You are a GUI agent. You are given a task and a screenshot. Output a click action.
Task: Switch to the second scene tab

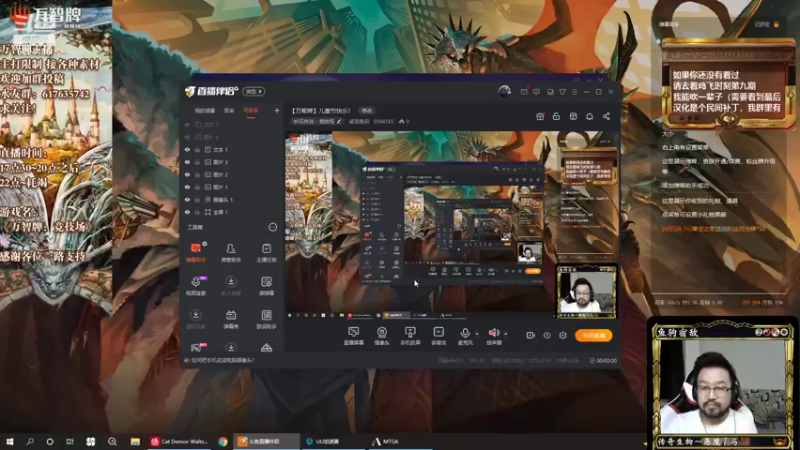coord(229,111)
